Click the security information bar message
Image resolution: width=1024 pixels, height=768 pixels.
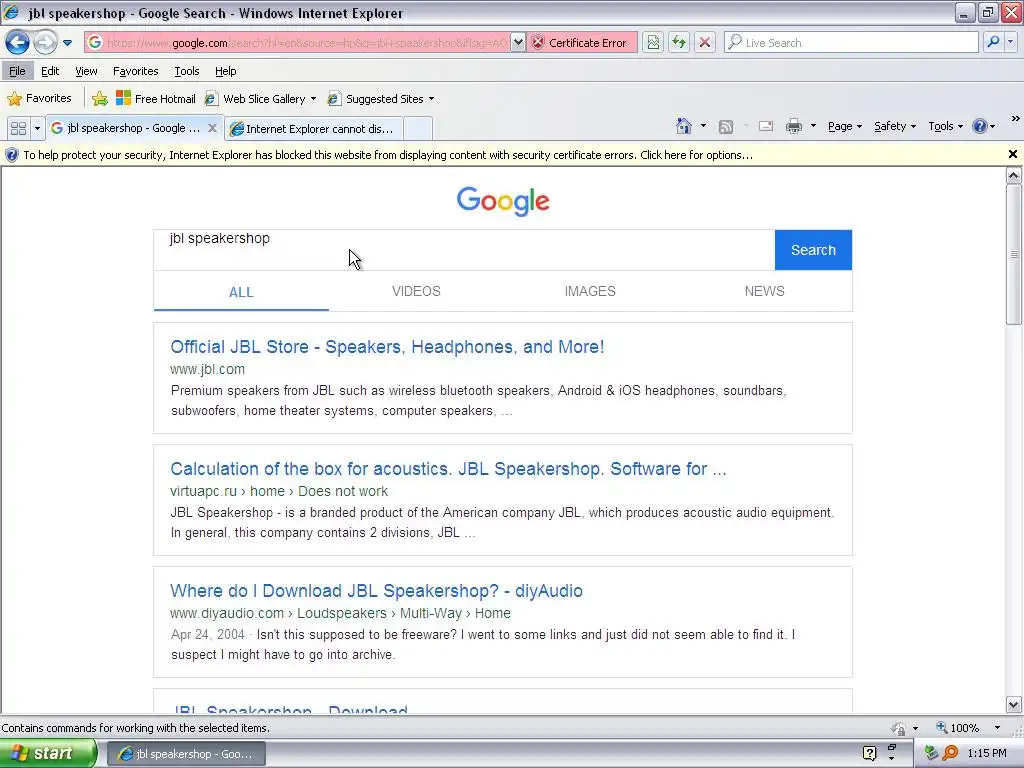(388, 155)
